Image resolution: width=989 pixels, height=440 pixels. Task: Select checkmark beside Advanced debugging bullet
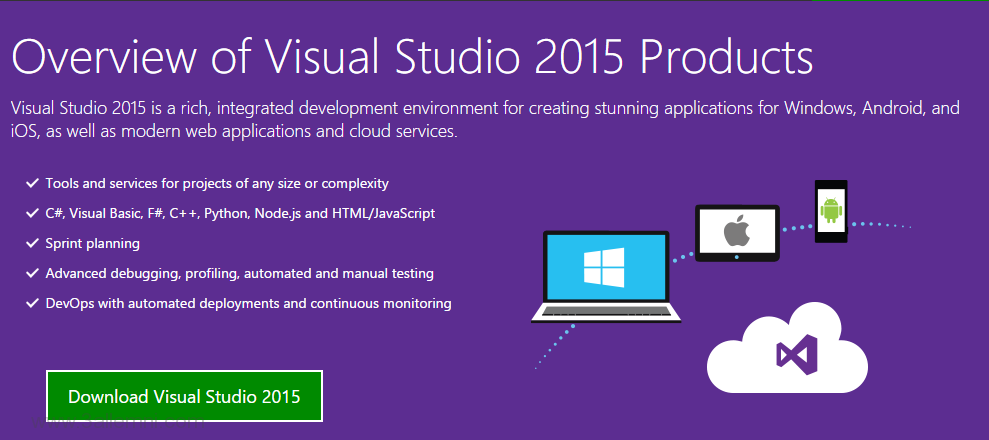32,273
